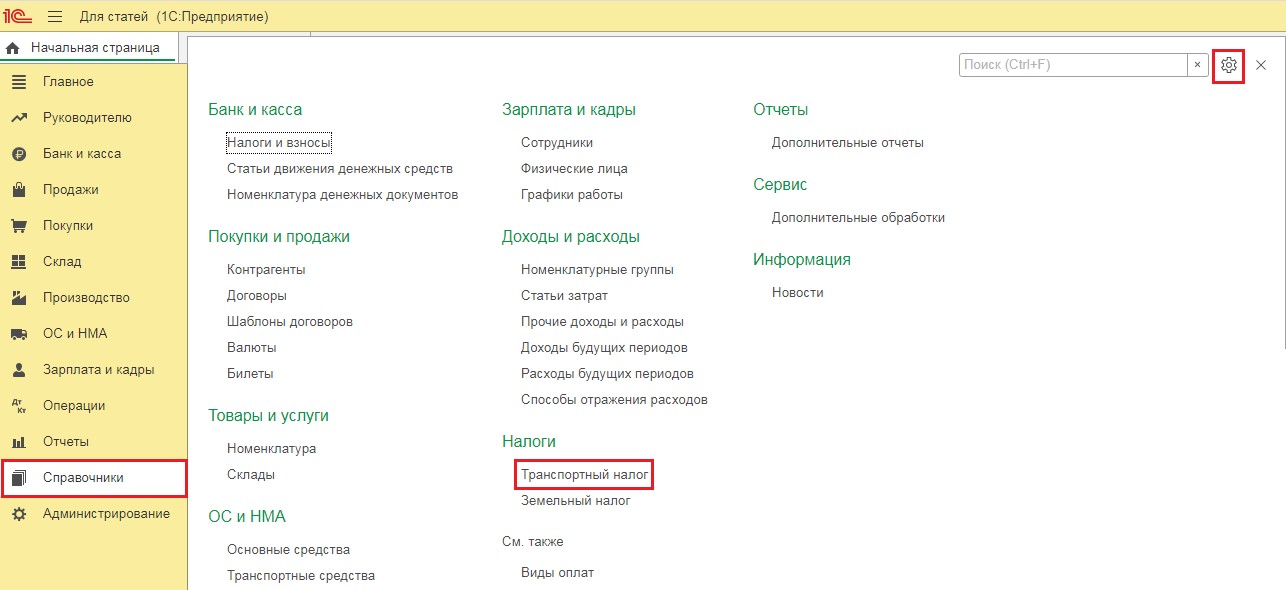This screenshot has width=1286, height=590.
Task: Open Земельный налог link
Action: click(576, 501)
